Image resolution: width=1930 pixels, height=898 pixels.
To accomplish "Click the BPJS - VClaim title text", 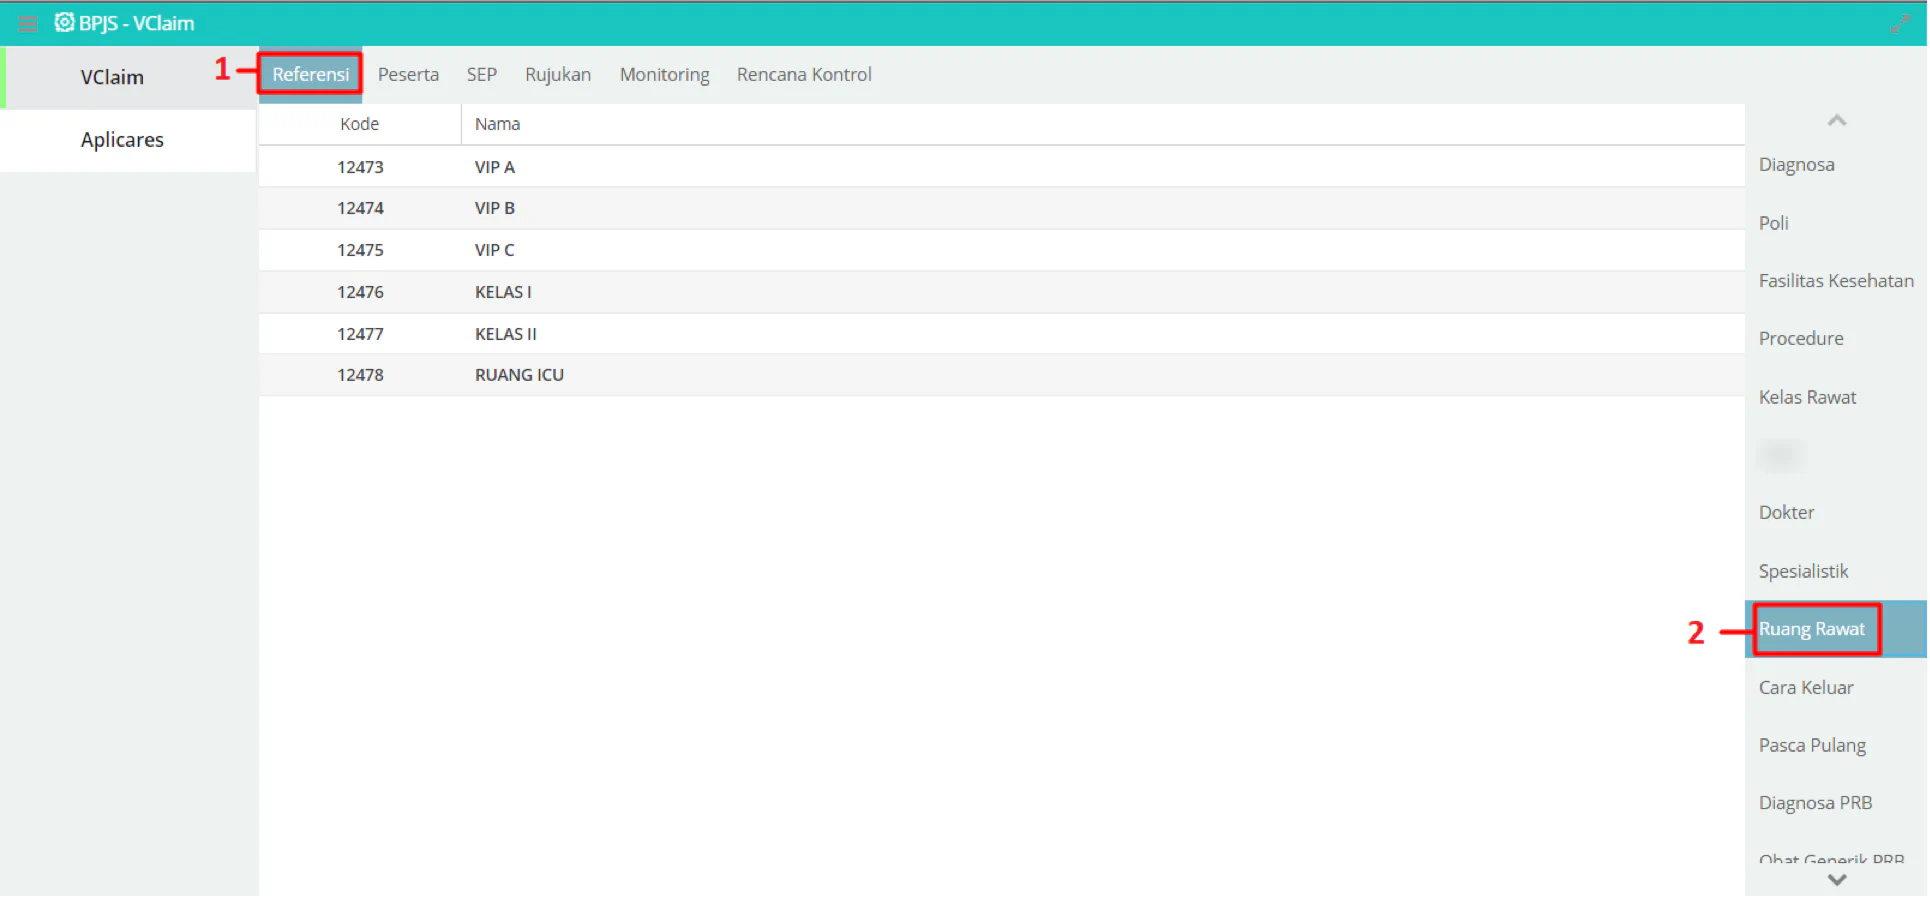I will pos(137,23).
